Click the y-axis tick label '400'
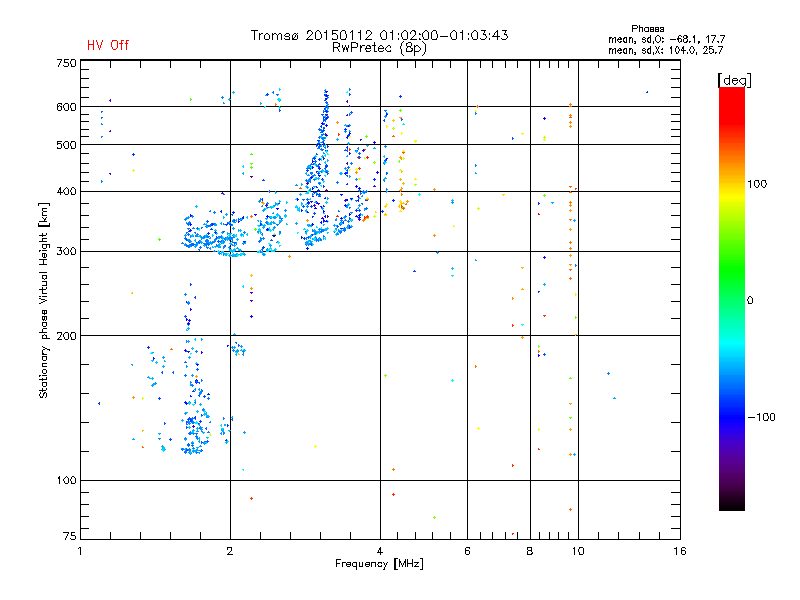Screen dimensions: 800x600 pyautogui.click(x=66, y=191)
